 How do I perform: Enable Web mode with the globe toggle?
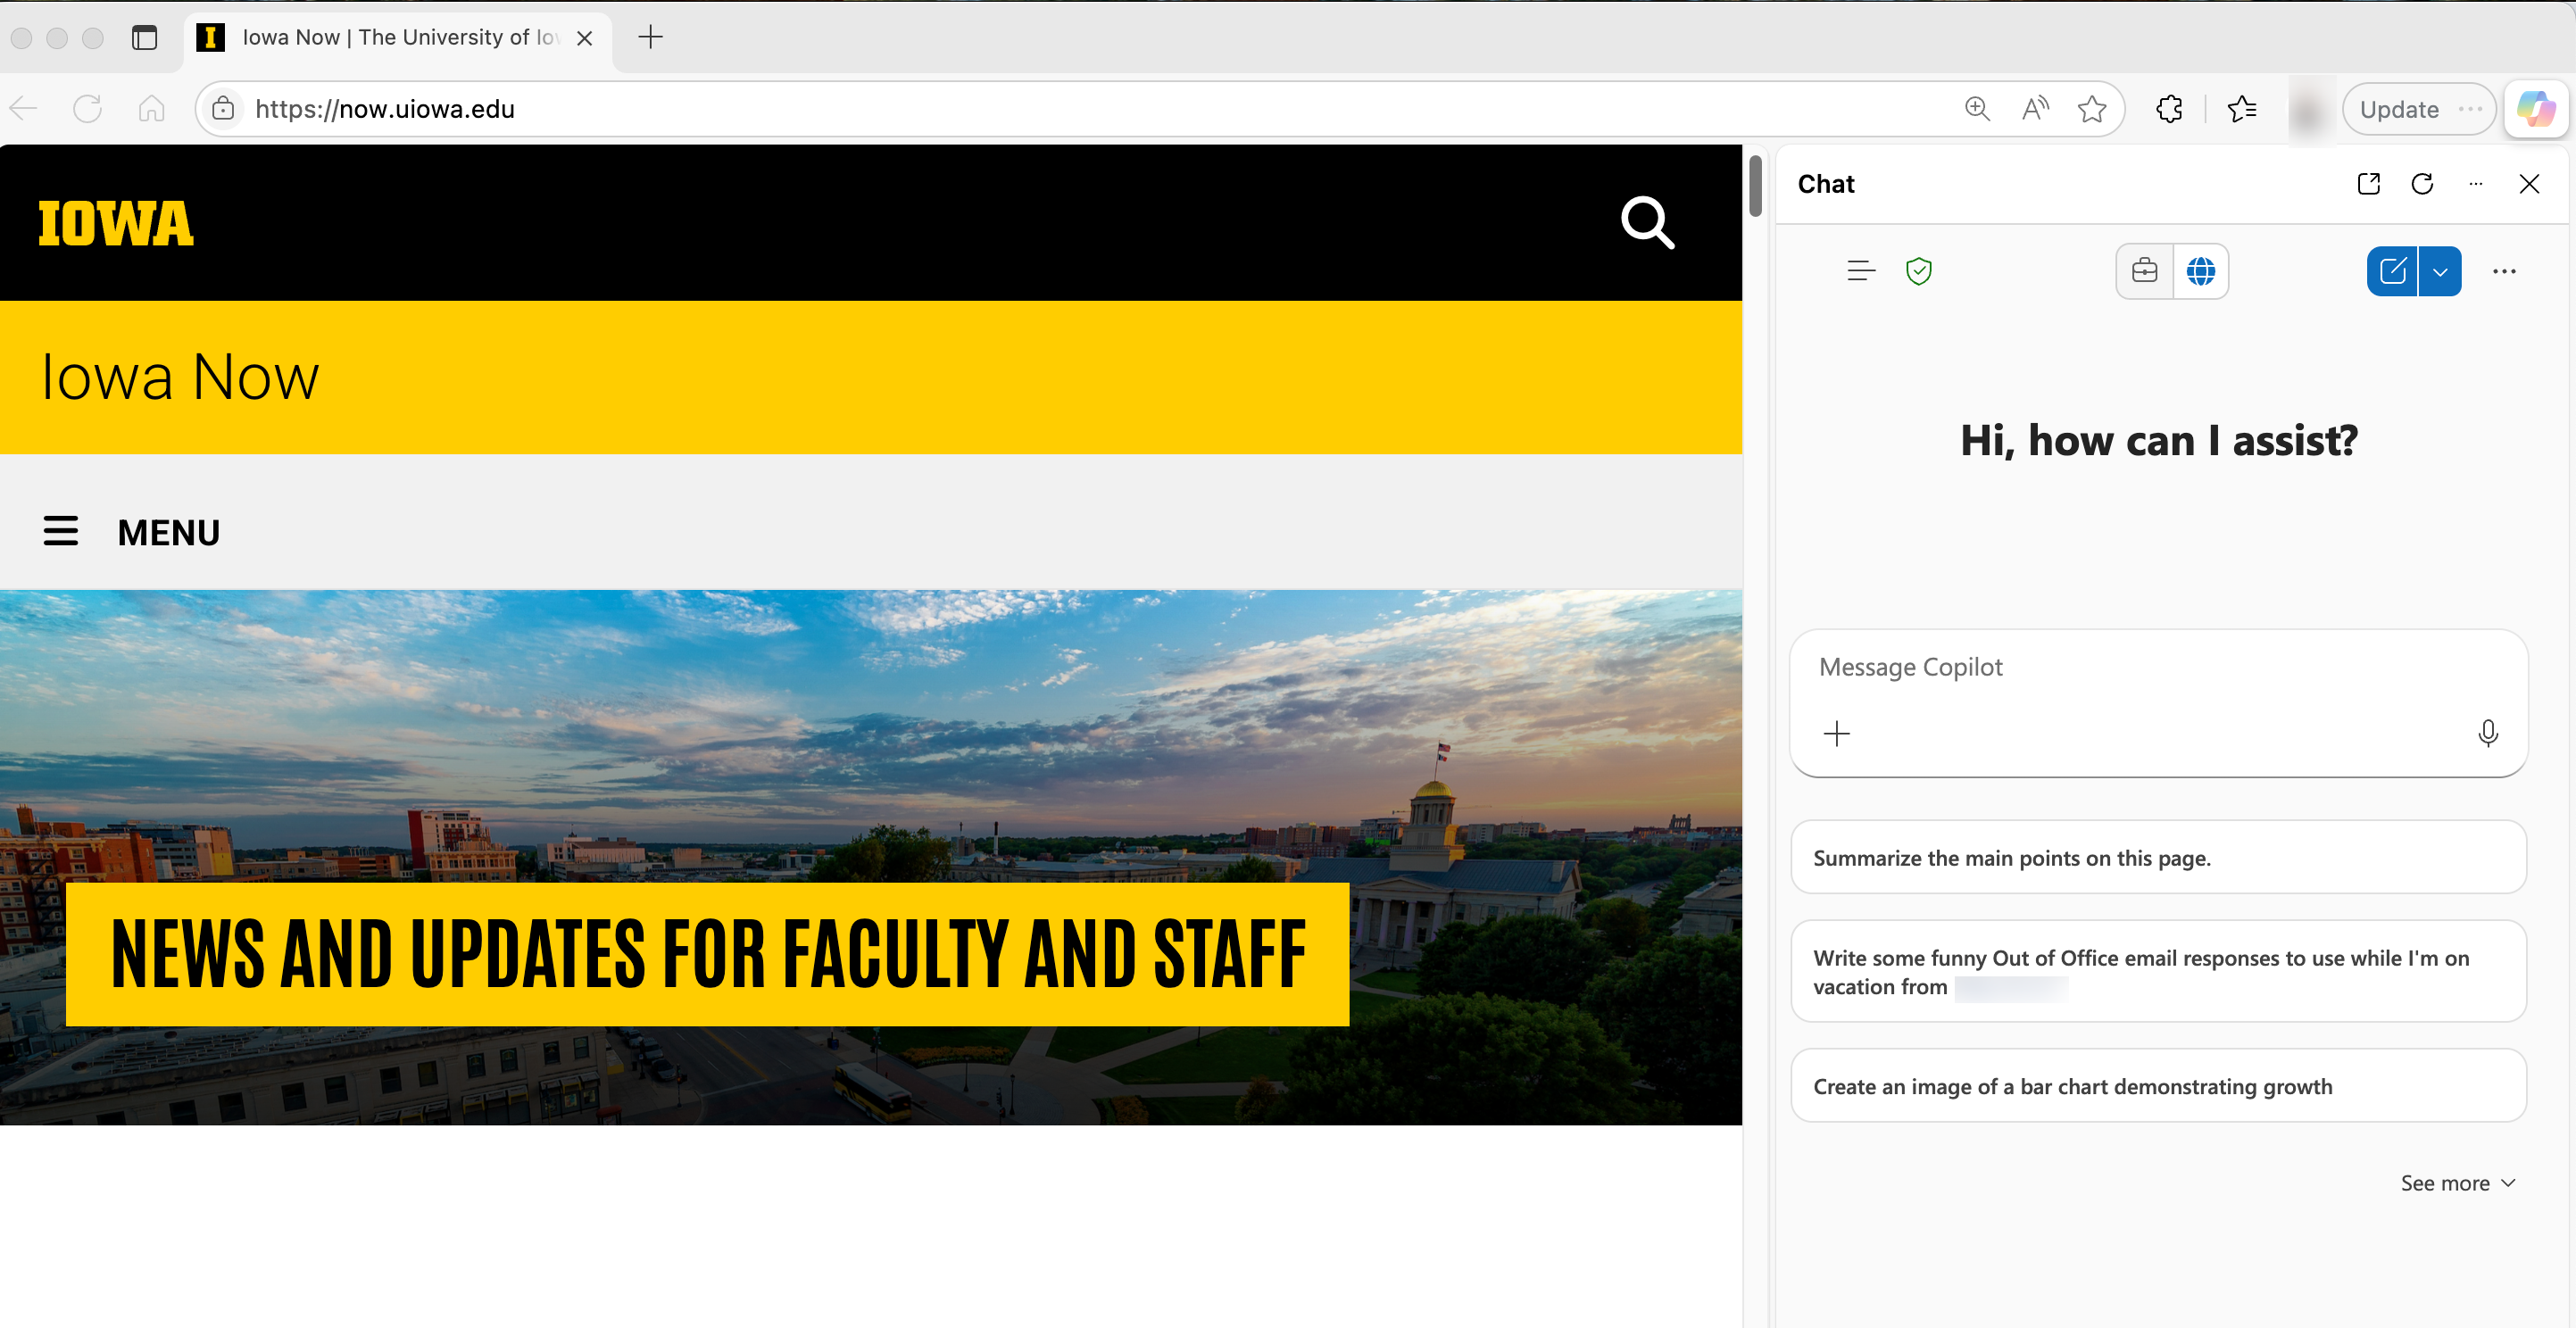coord(2202,270)
